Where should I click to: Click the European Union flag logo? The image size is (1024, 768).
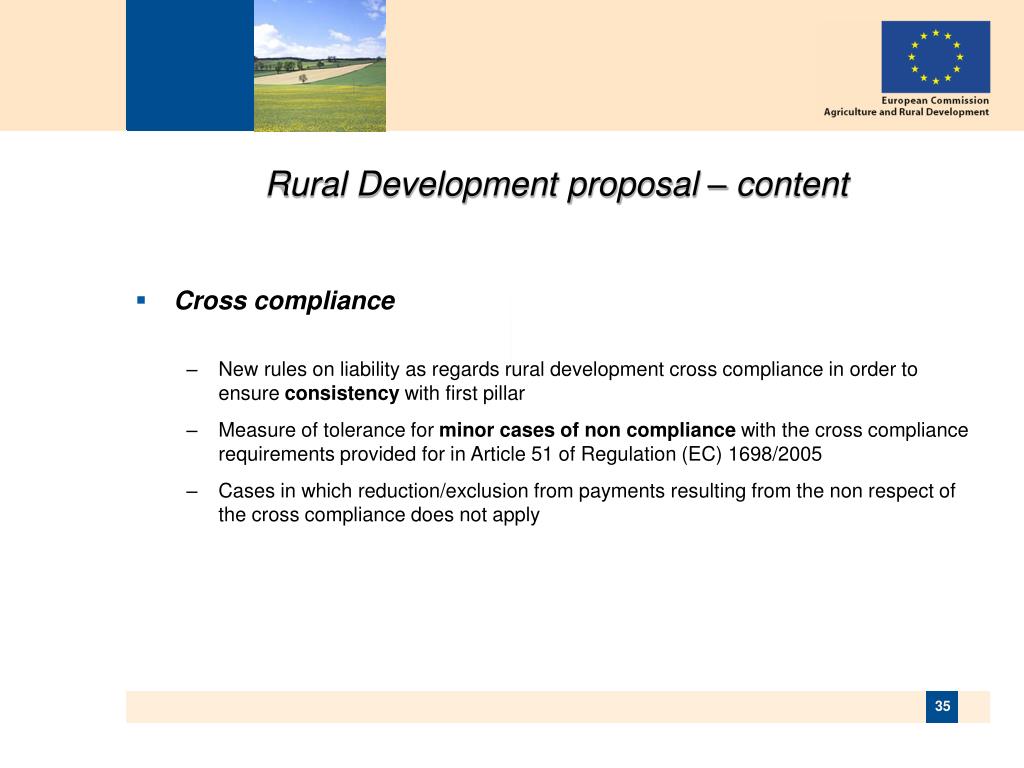click(935, 57)
